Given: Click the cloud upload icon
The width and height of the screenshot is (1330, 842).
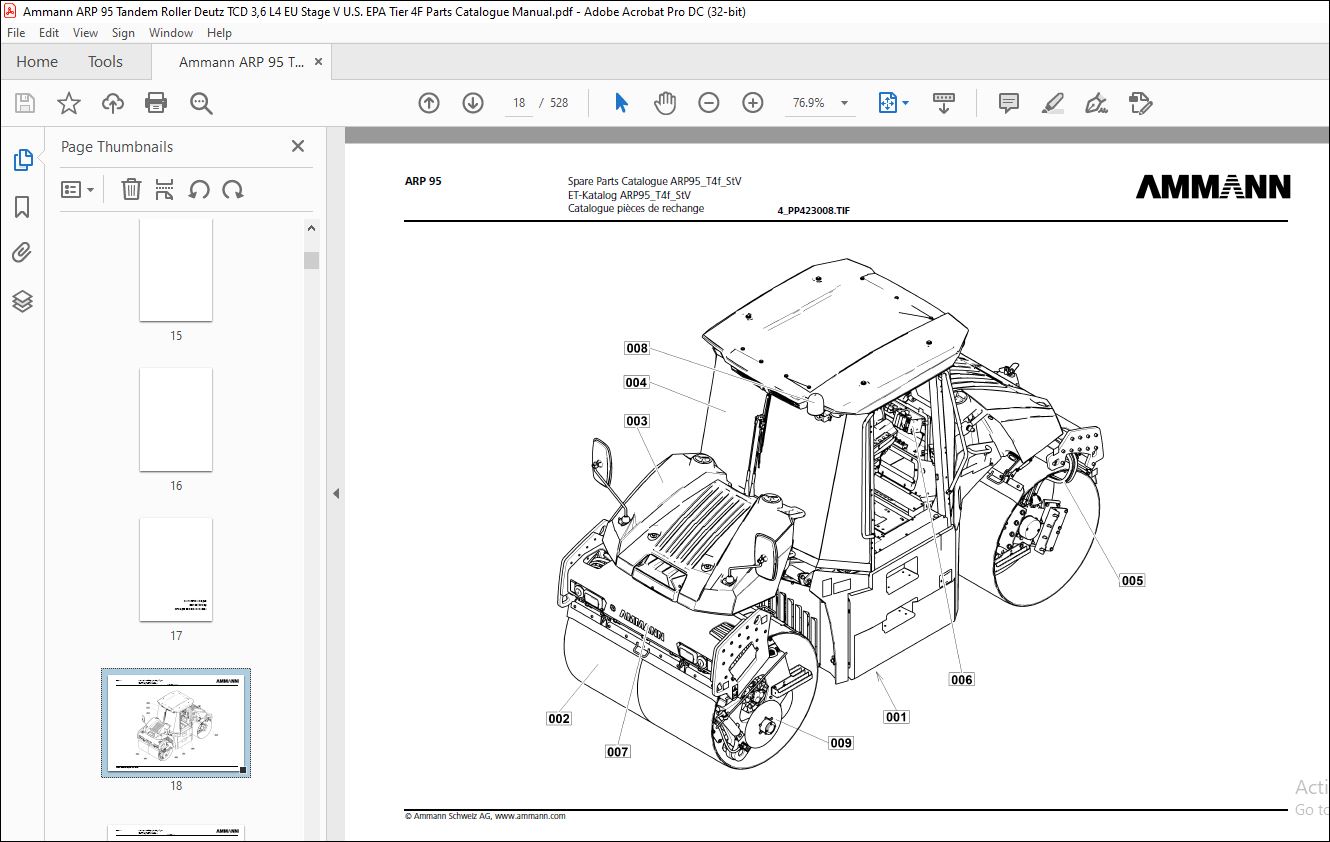Looking at the screenshot, I should pos(112,103).
